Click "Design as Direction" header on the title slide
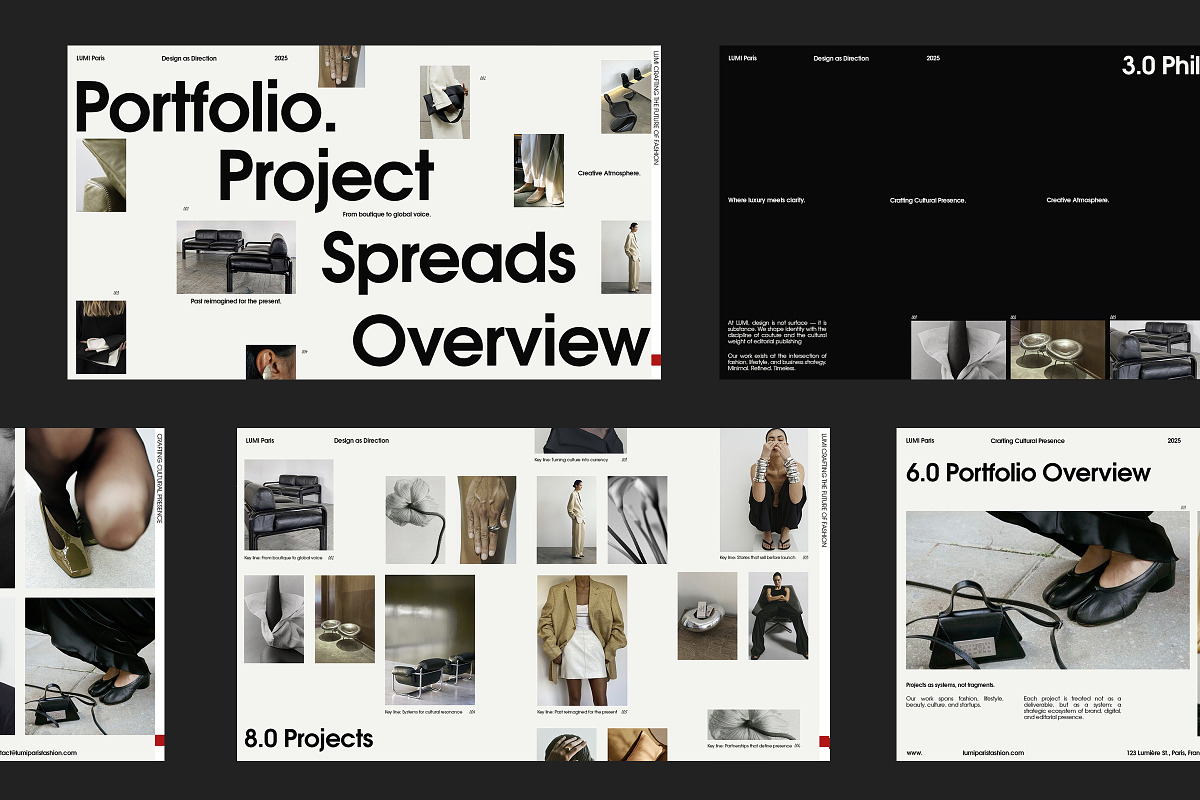This screenshot has height=800, width=1200. point(189,58)
